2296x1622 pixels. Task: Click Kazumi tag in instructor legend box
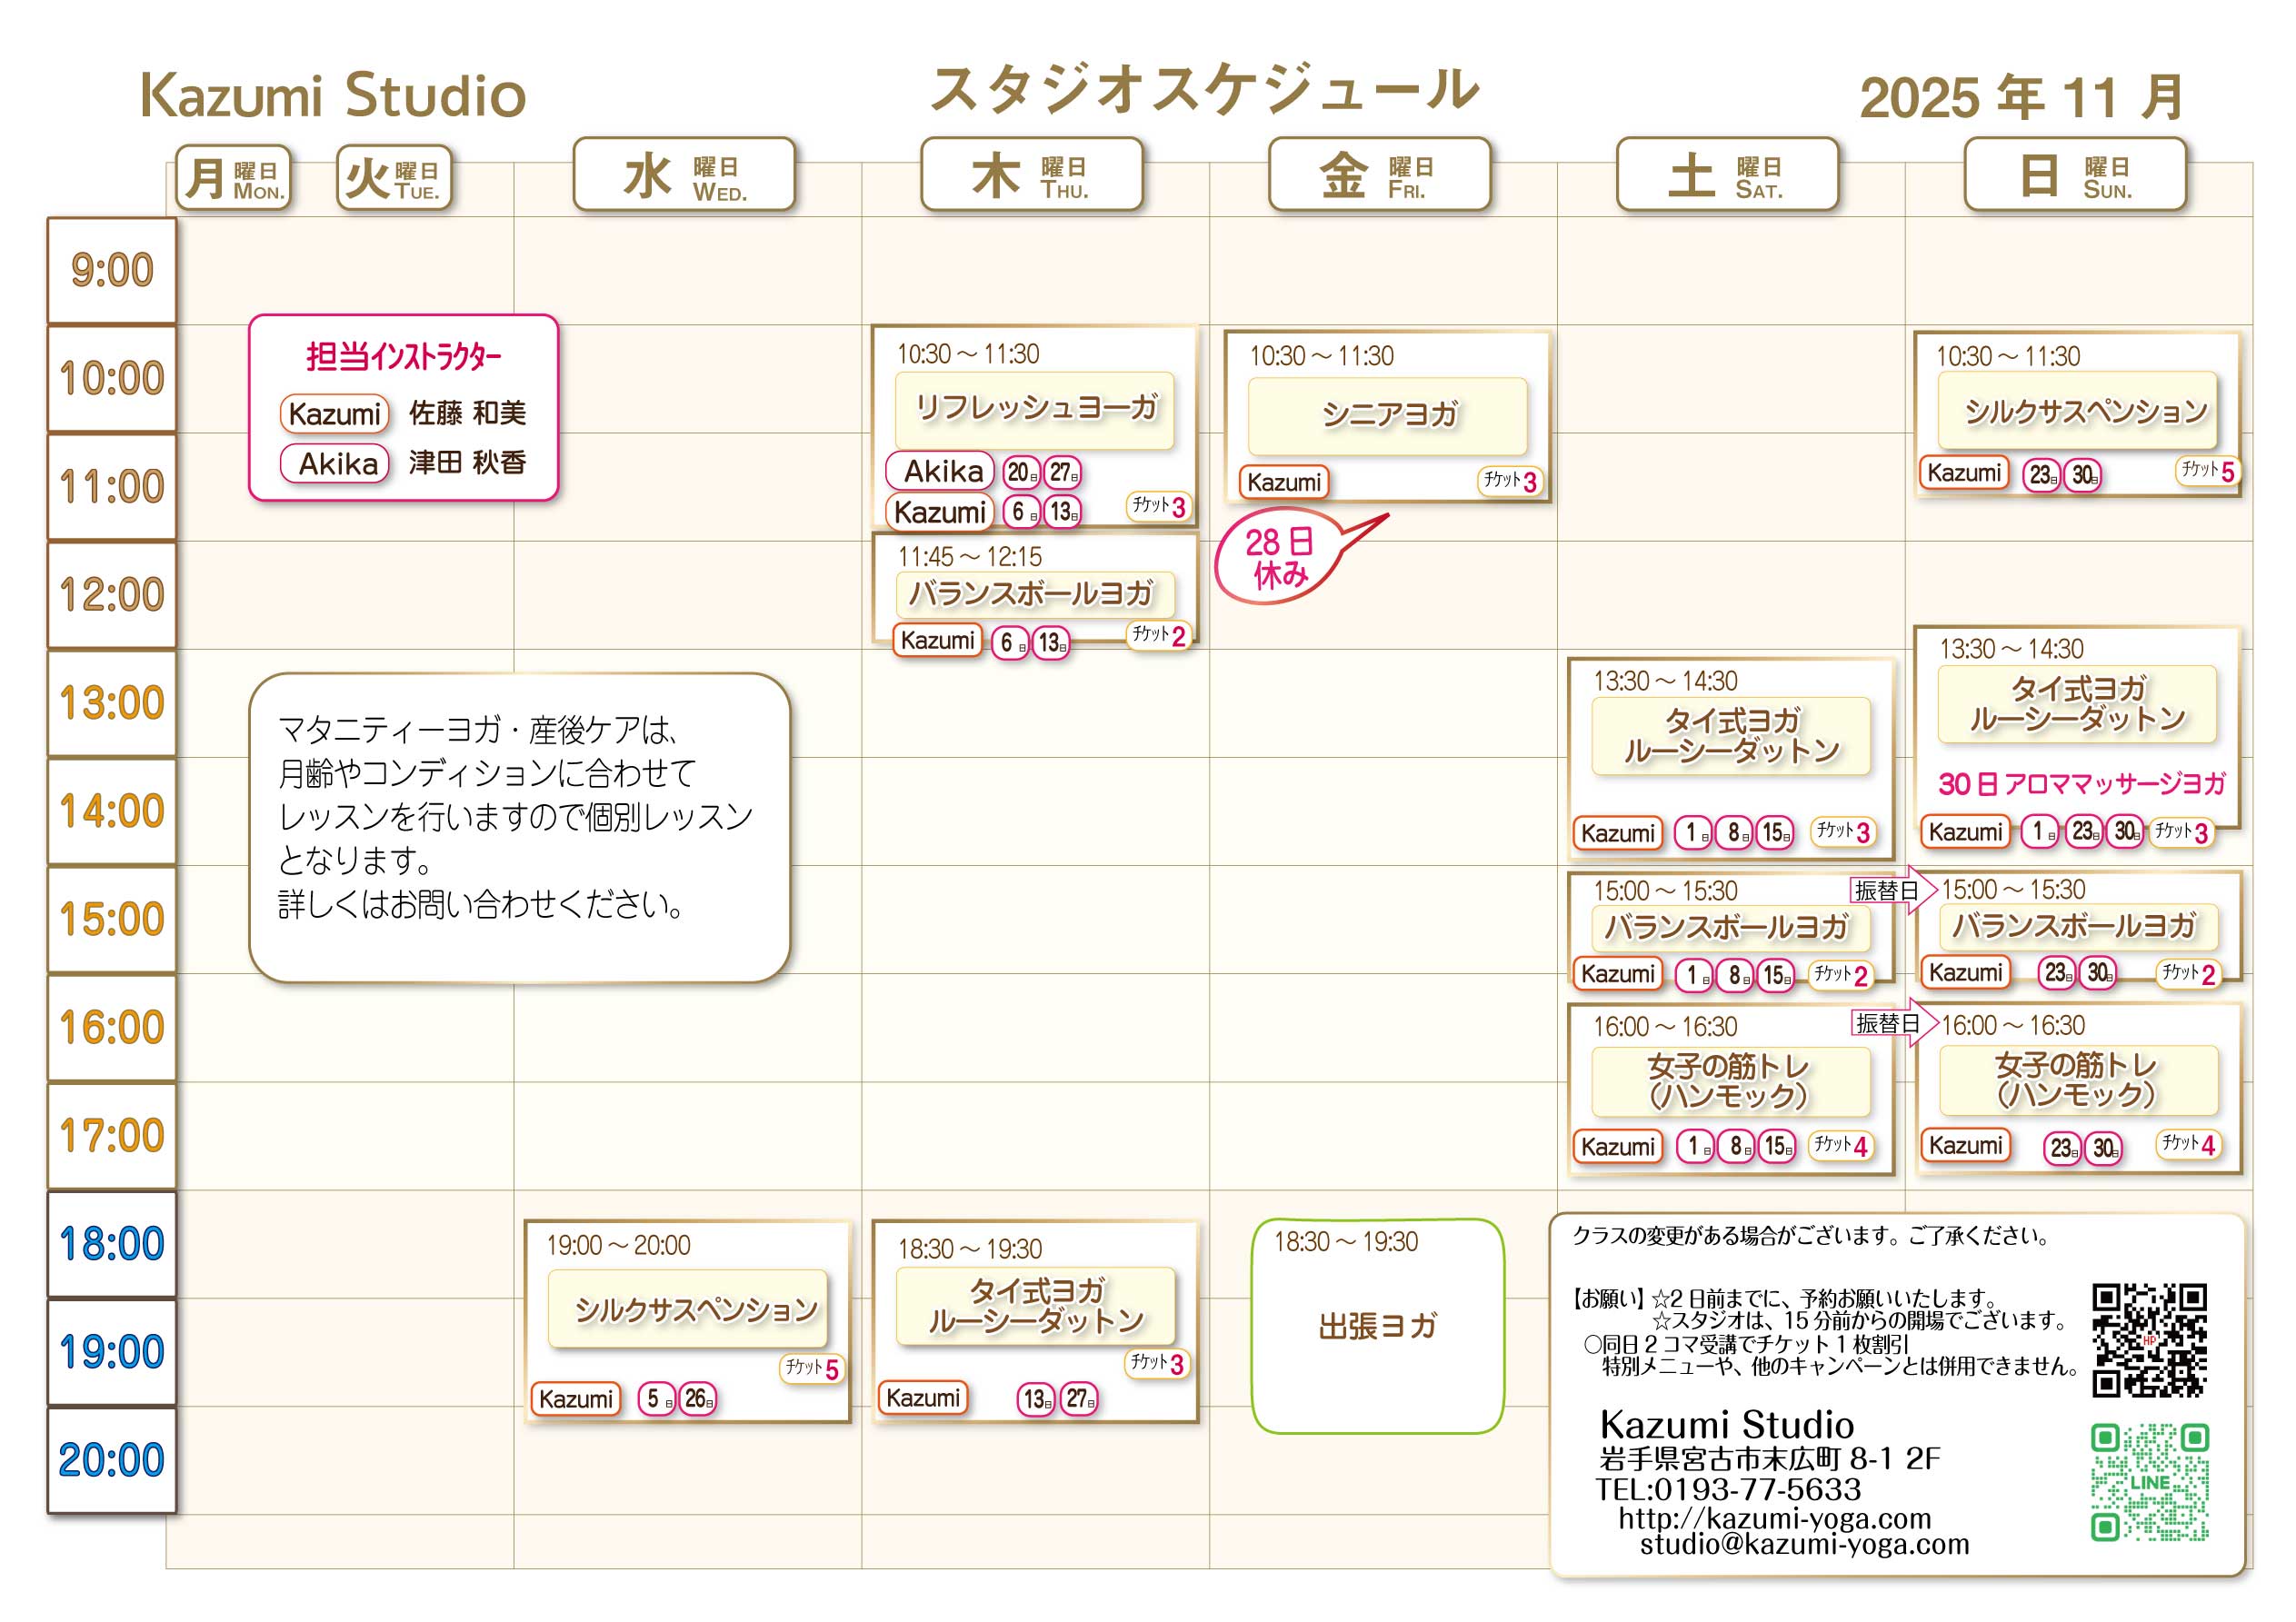[x=334, y=414]
